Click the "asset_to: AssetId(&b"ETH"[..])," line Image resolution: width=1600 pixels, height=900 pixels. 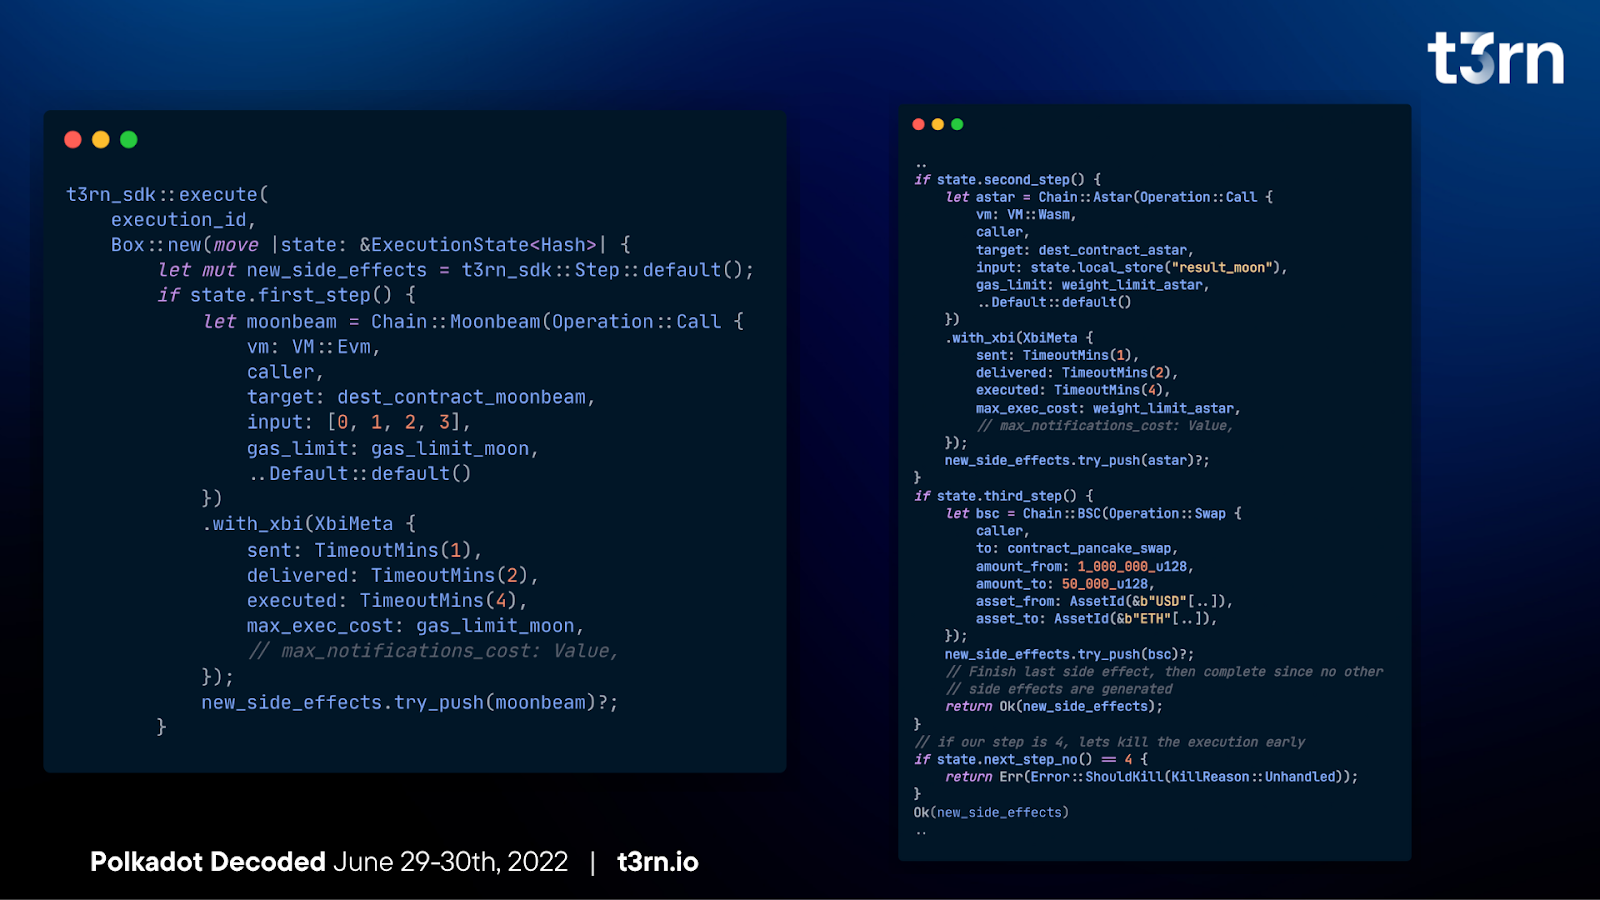(x=1096, y=619)
